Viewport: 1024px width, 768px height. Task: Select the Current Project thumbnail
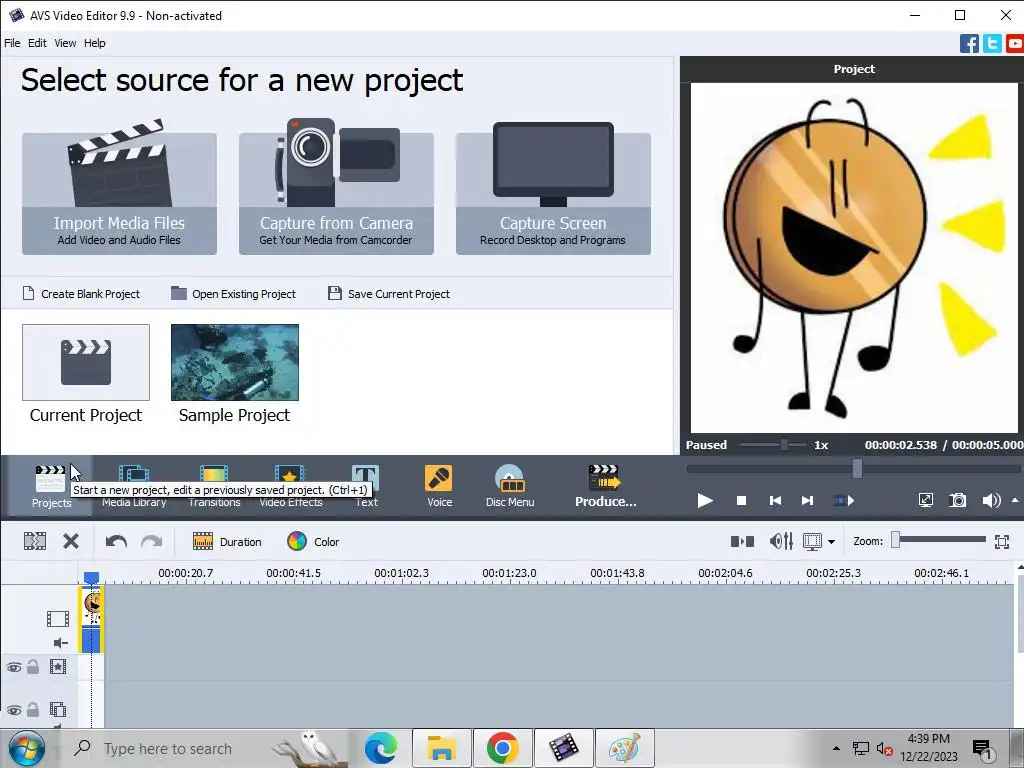pyautogui.click(x=86, y=362)
